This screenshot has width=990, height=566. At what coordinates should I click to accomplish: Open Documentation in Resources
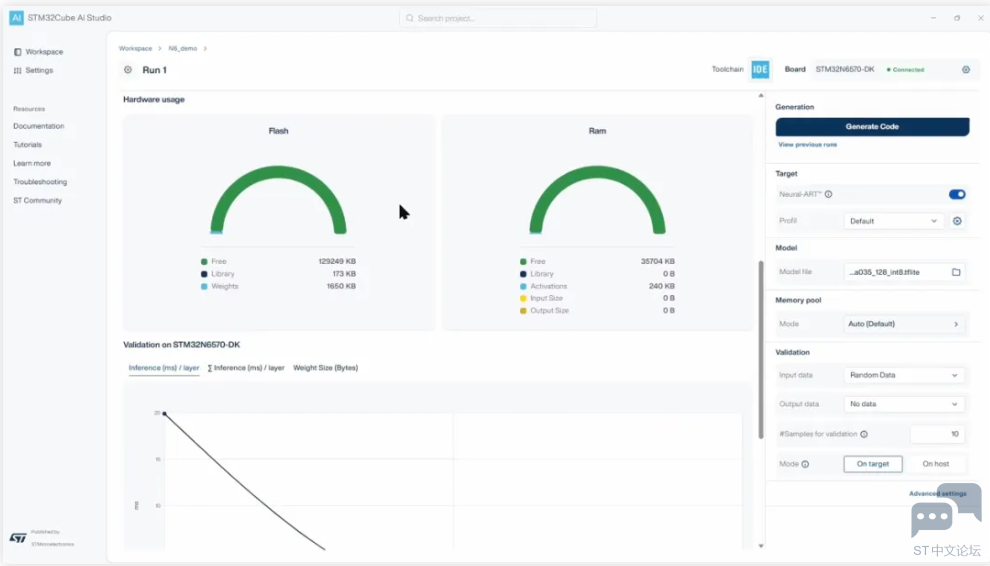coord(39,126)
